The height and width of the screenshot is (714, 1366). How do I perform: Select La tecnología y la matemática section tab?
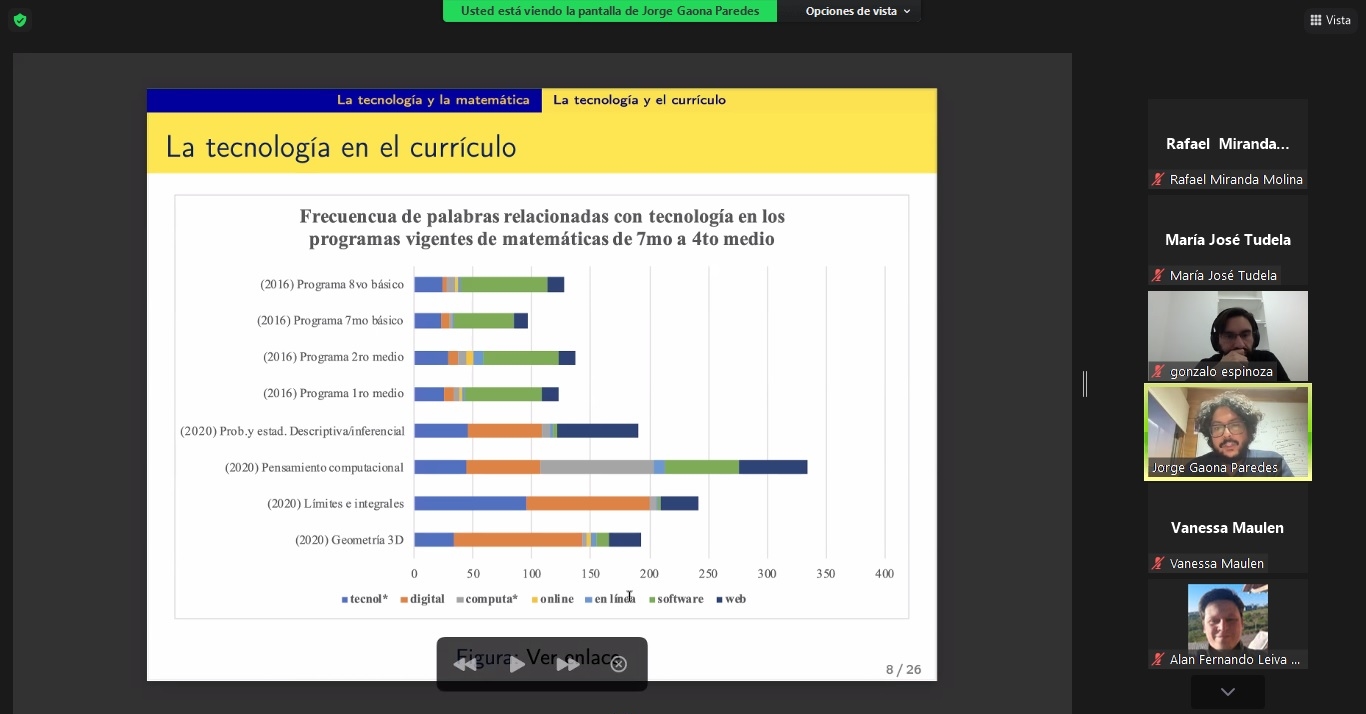[x=433, y=100]
